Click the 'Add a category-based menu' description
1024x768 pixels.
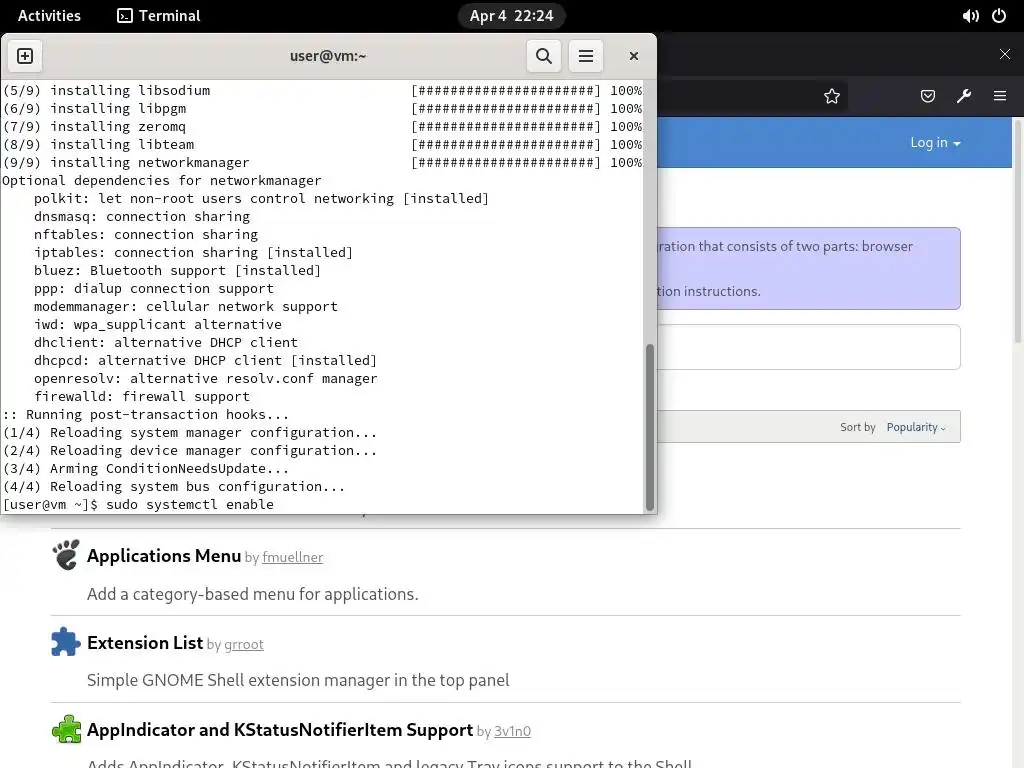(253, 594)
